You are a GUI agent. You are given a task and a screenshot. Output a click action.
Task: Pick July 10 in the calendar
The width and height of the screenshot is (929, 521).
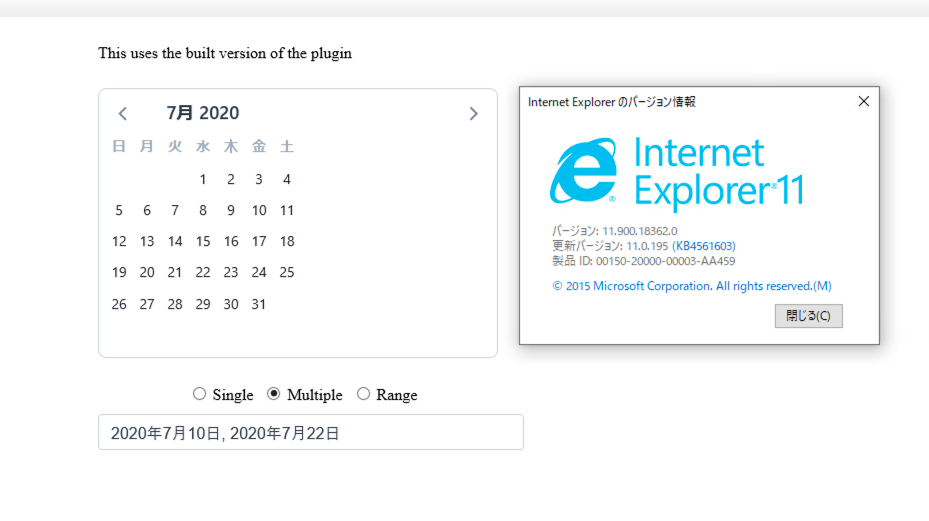(x=259, y=210)
